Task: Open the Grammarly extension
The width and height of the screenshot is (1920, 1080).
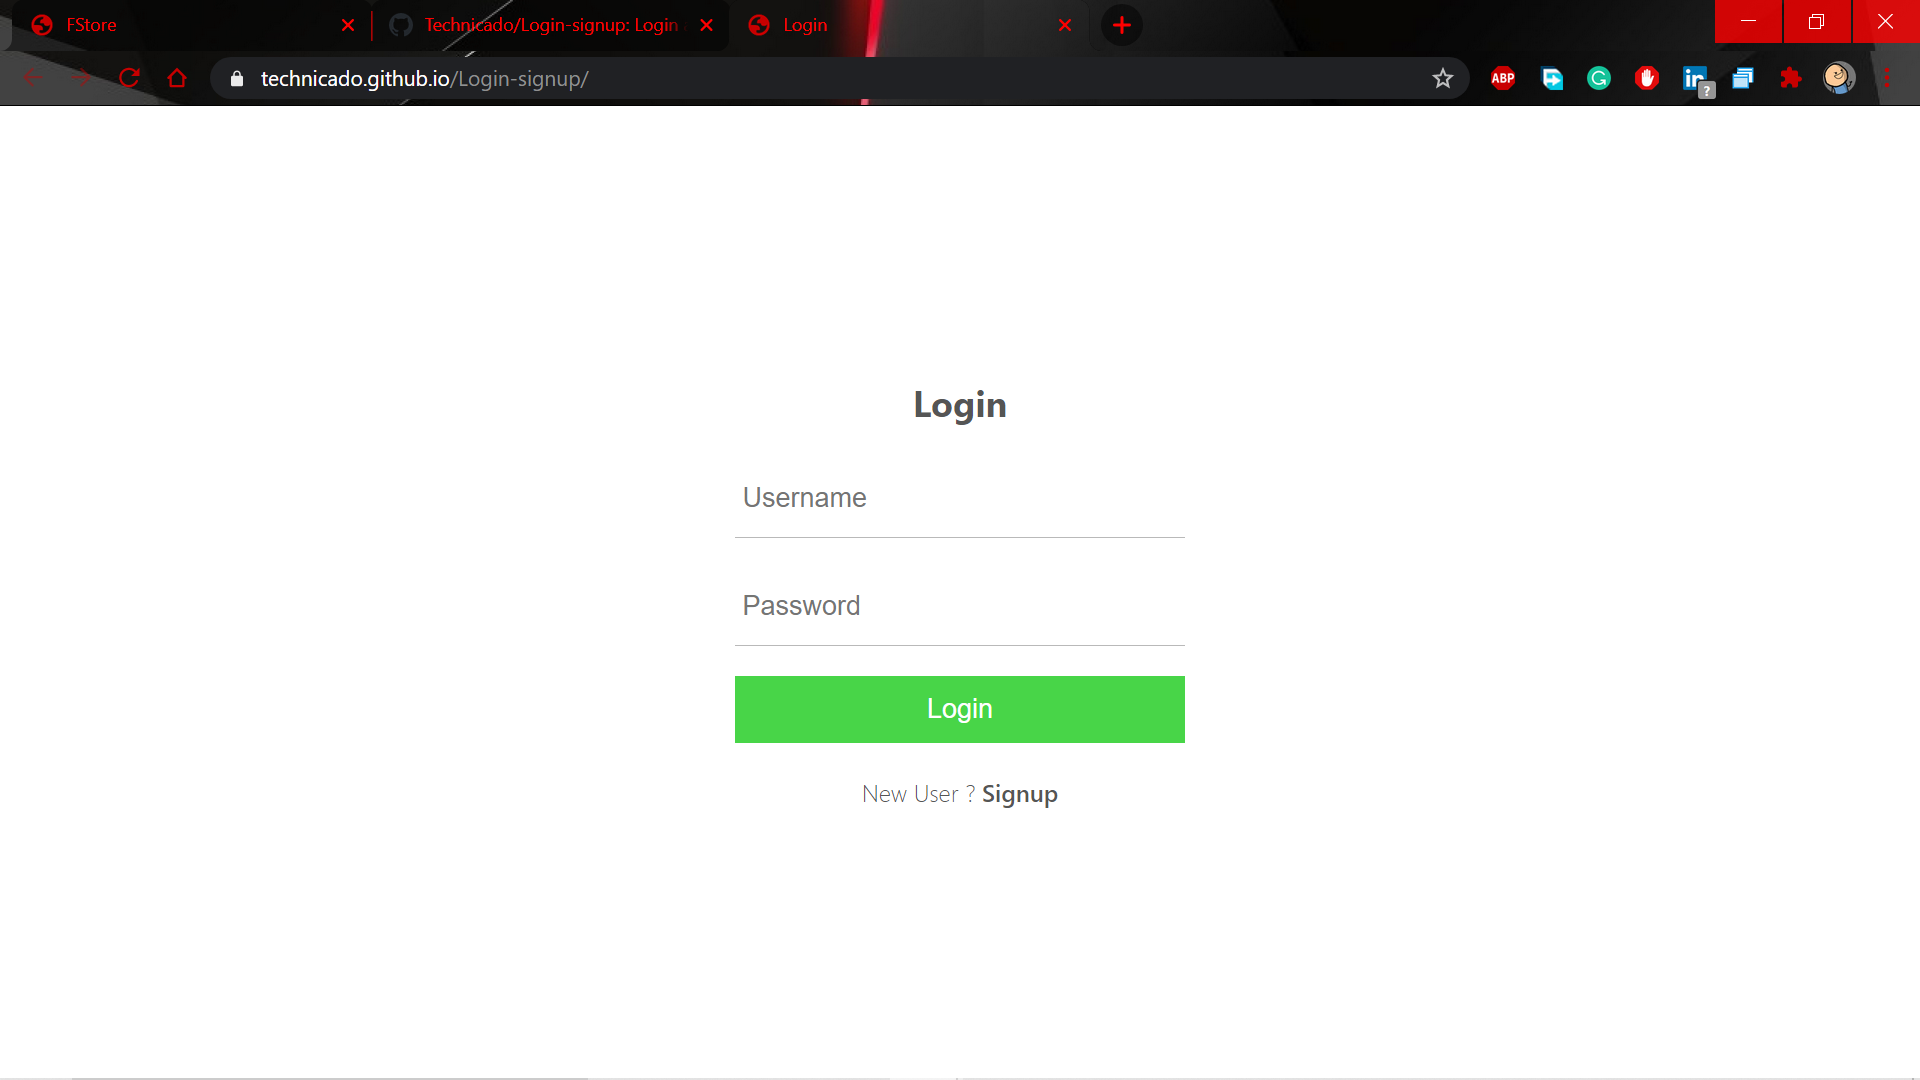Action: click(1599, 78)
